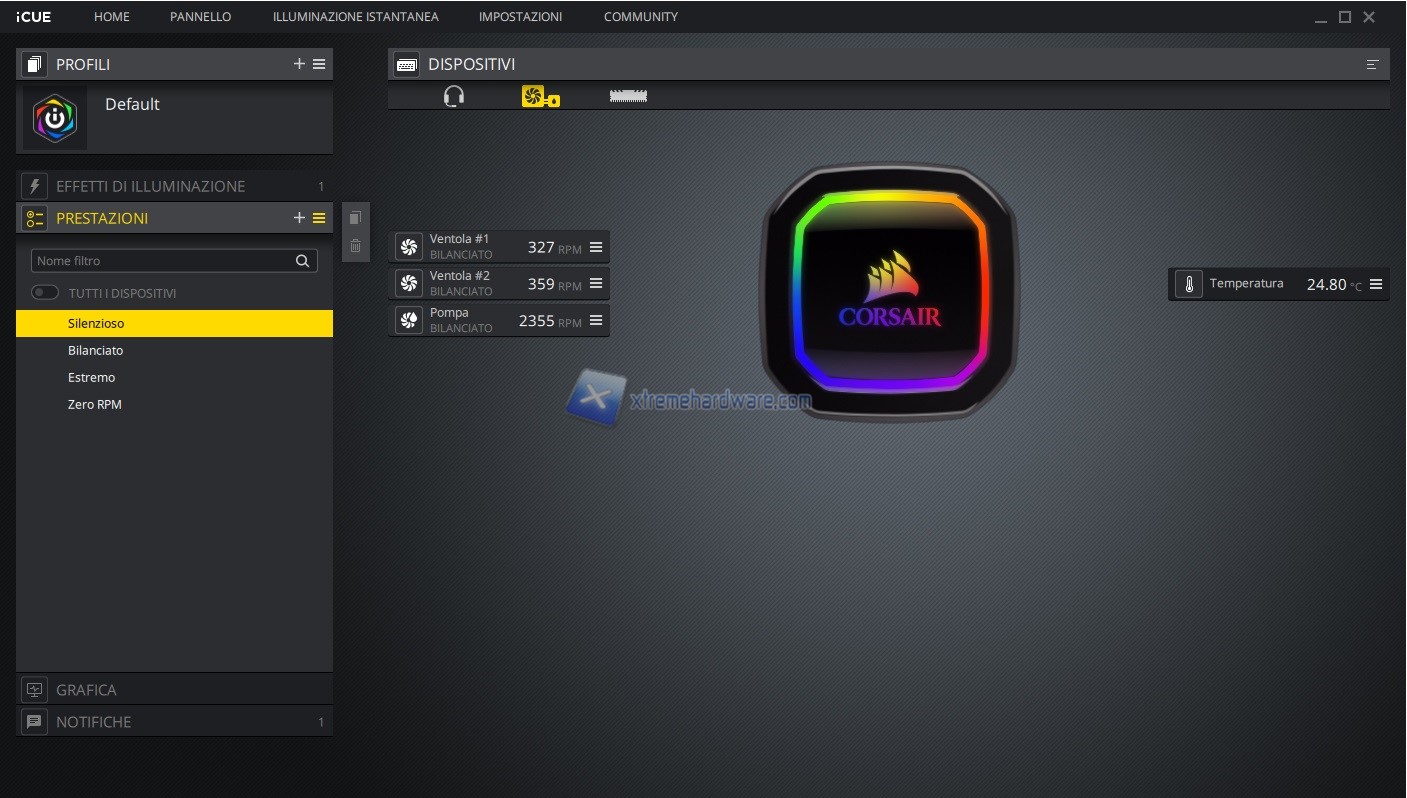This screenshot has height=798, width=1407.
Task: Click the Nome filtro input field
Action: 160,261
